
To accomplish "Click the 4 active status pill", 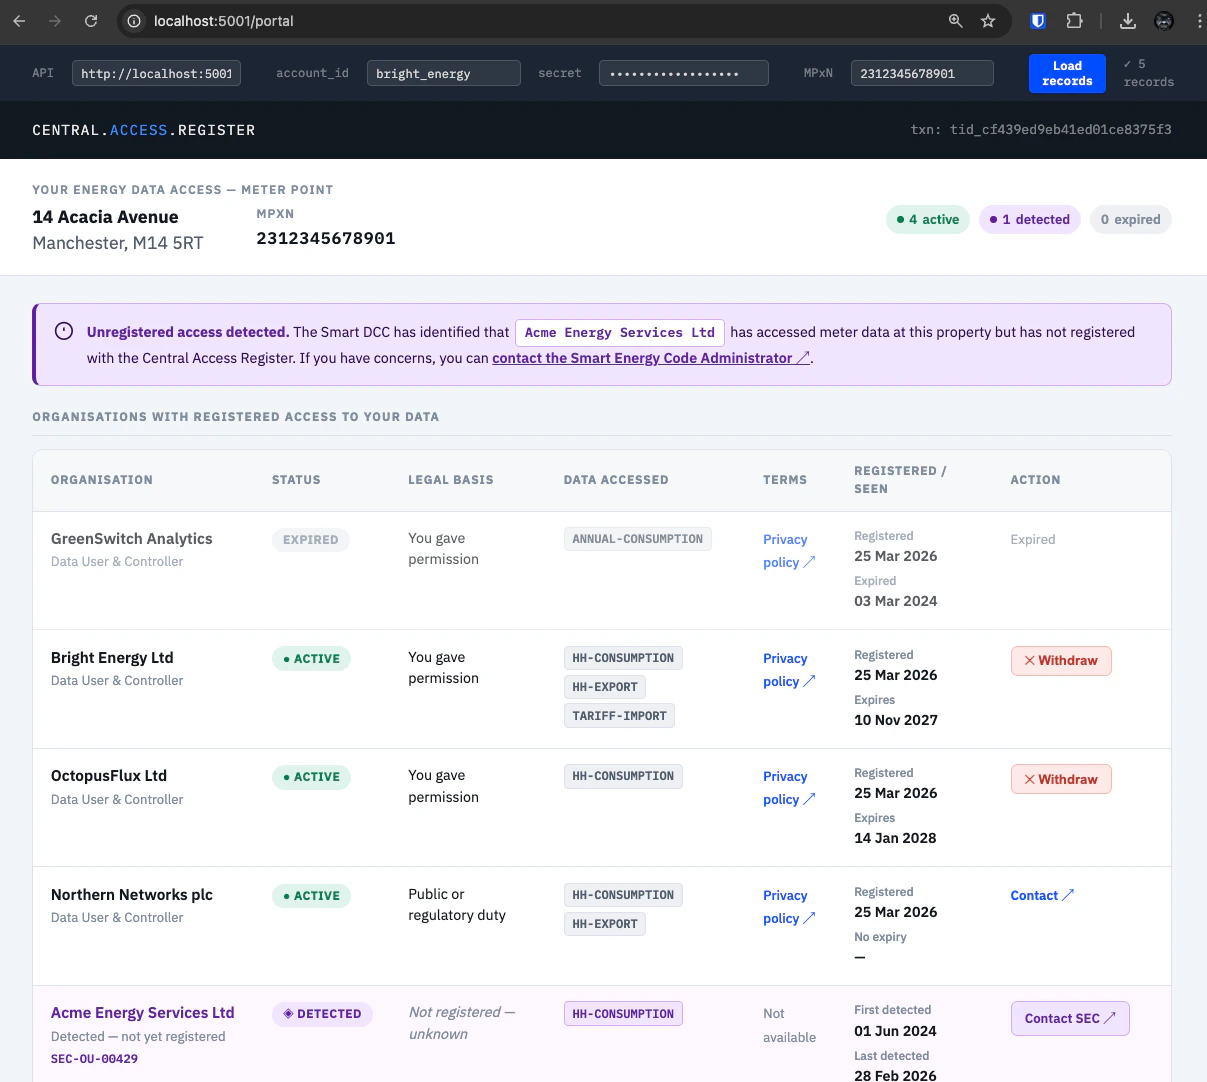I will (928, 219).
